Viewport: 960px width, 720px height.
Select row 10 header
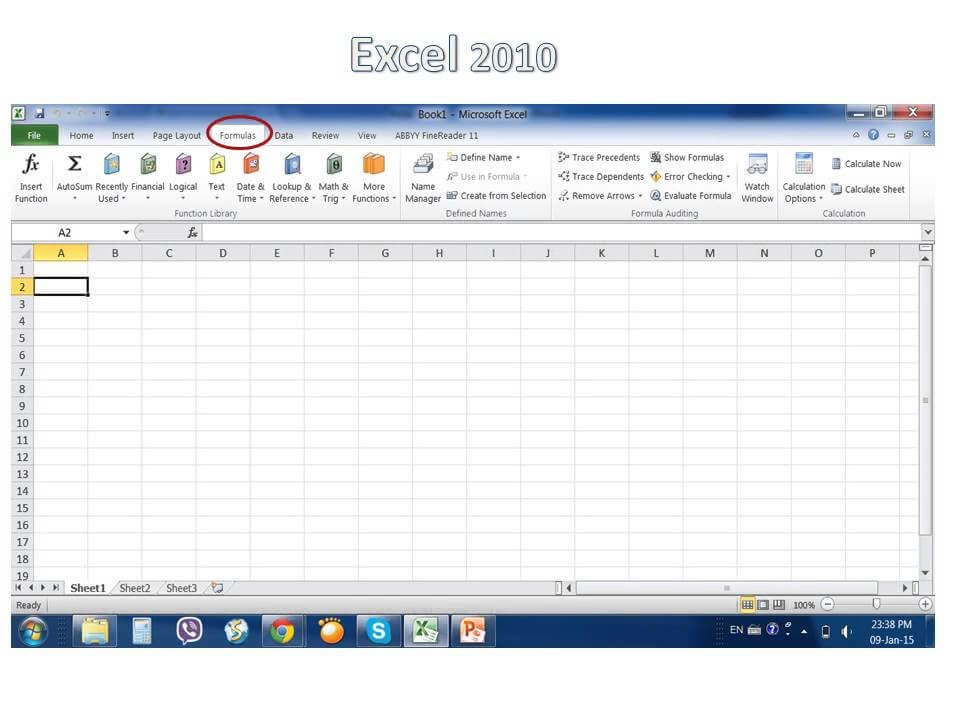pos(22,423)
